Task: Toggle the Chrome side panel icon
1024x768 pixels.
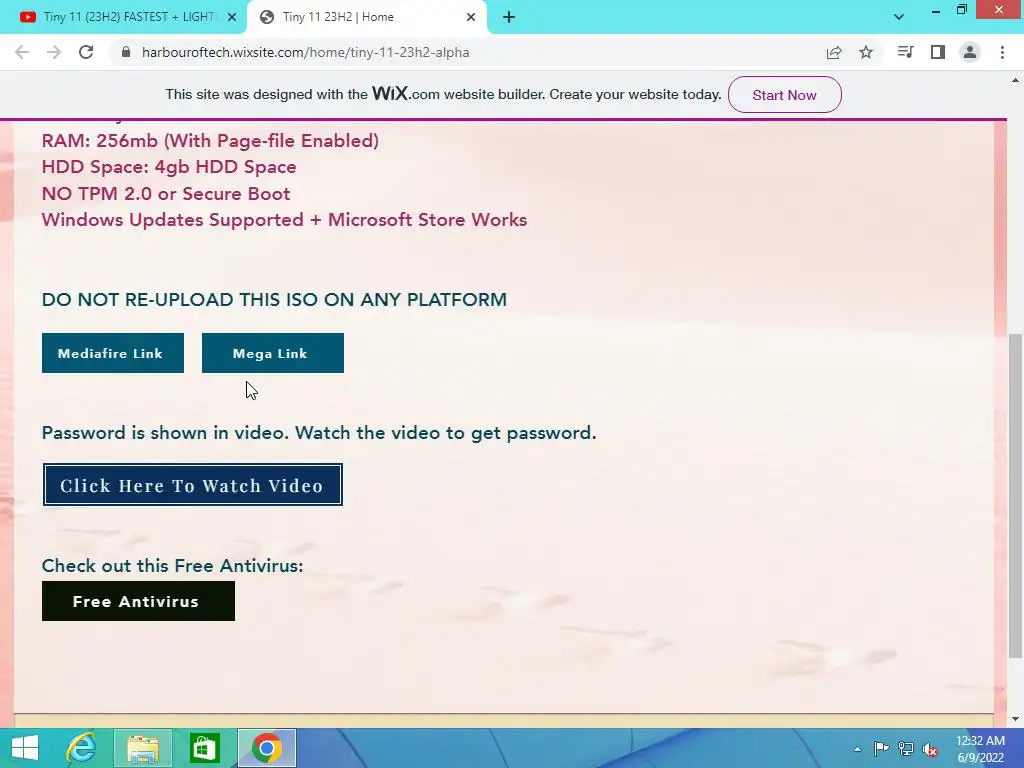Action: (x=938, y=52)
